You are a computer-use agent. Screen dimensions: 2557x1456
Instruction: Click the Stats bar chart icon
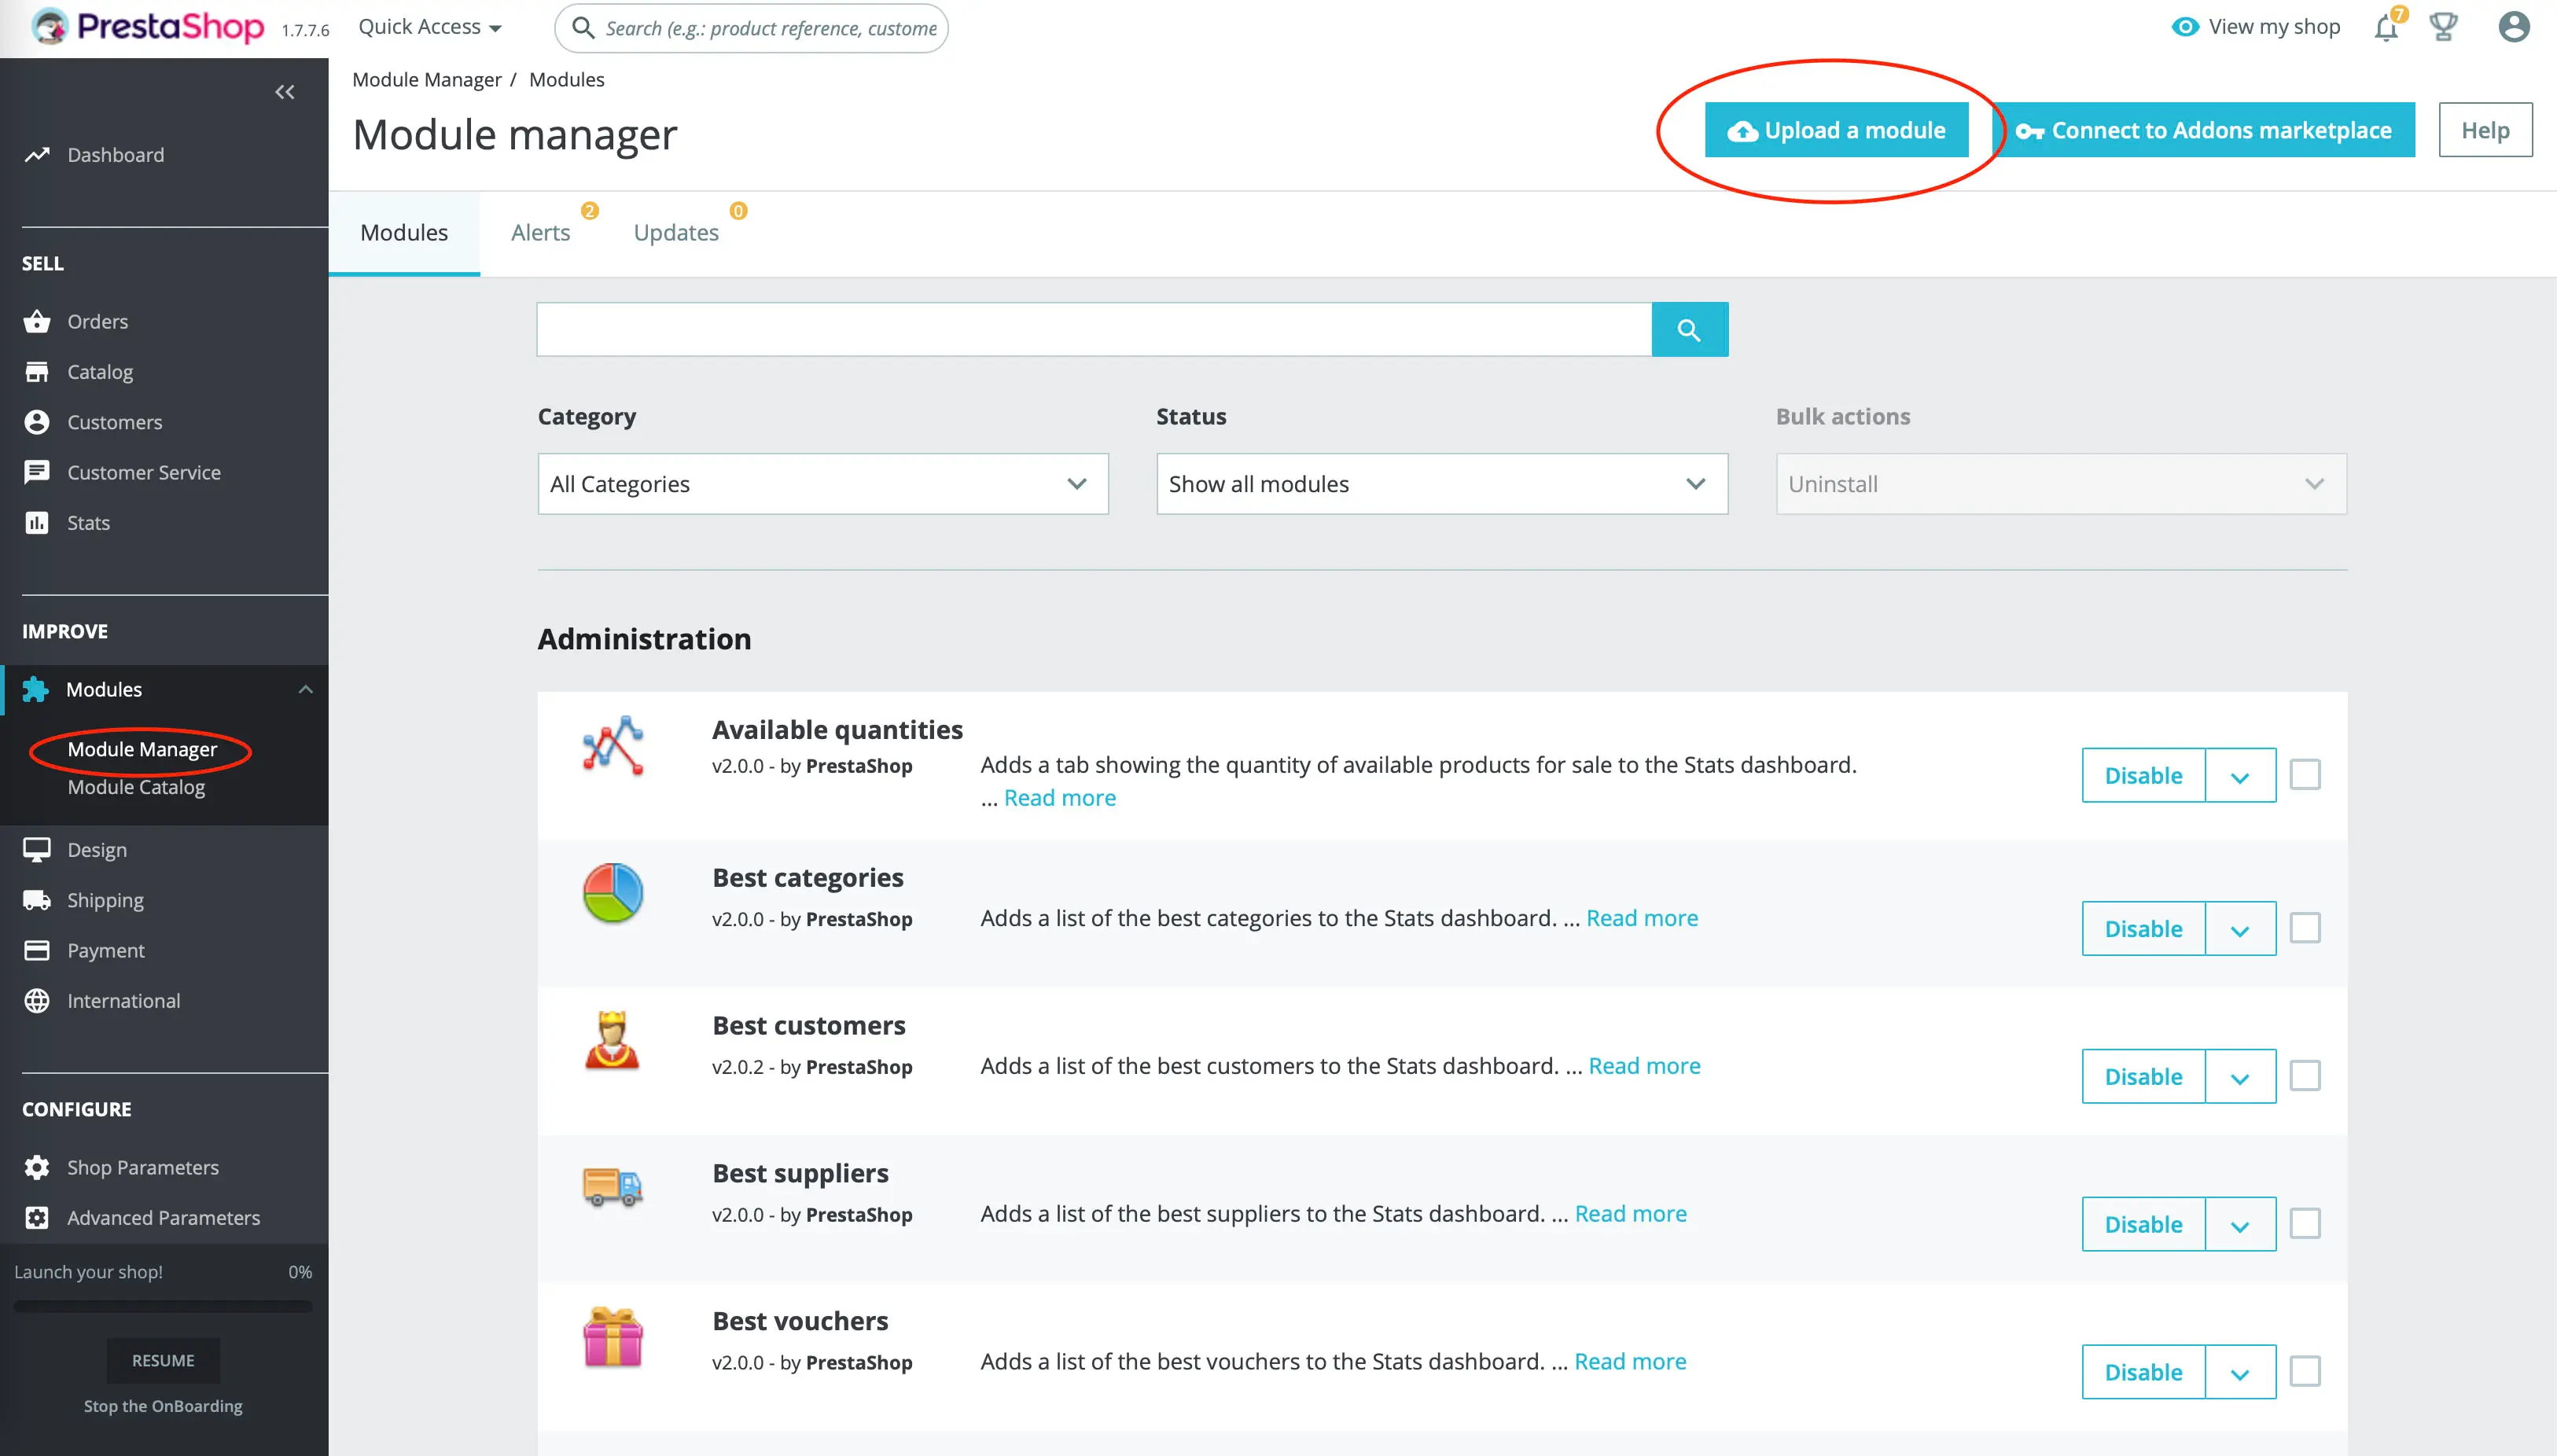coord(37,523)
